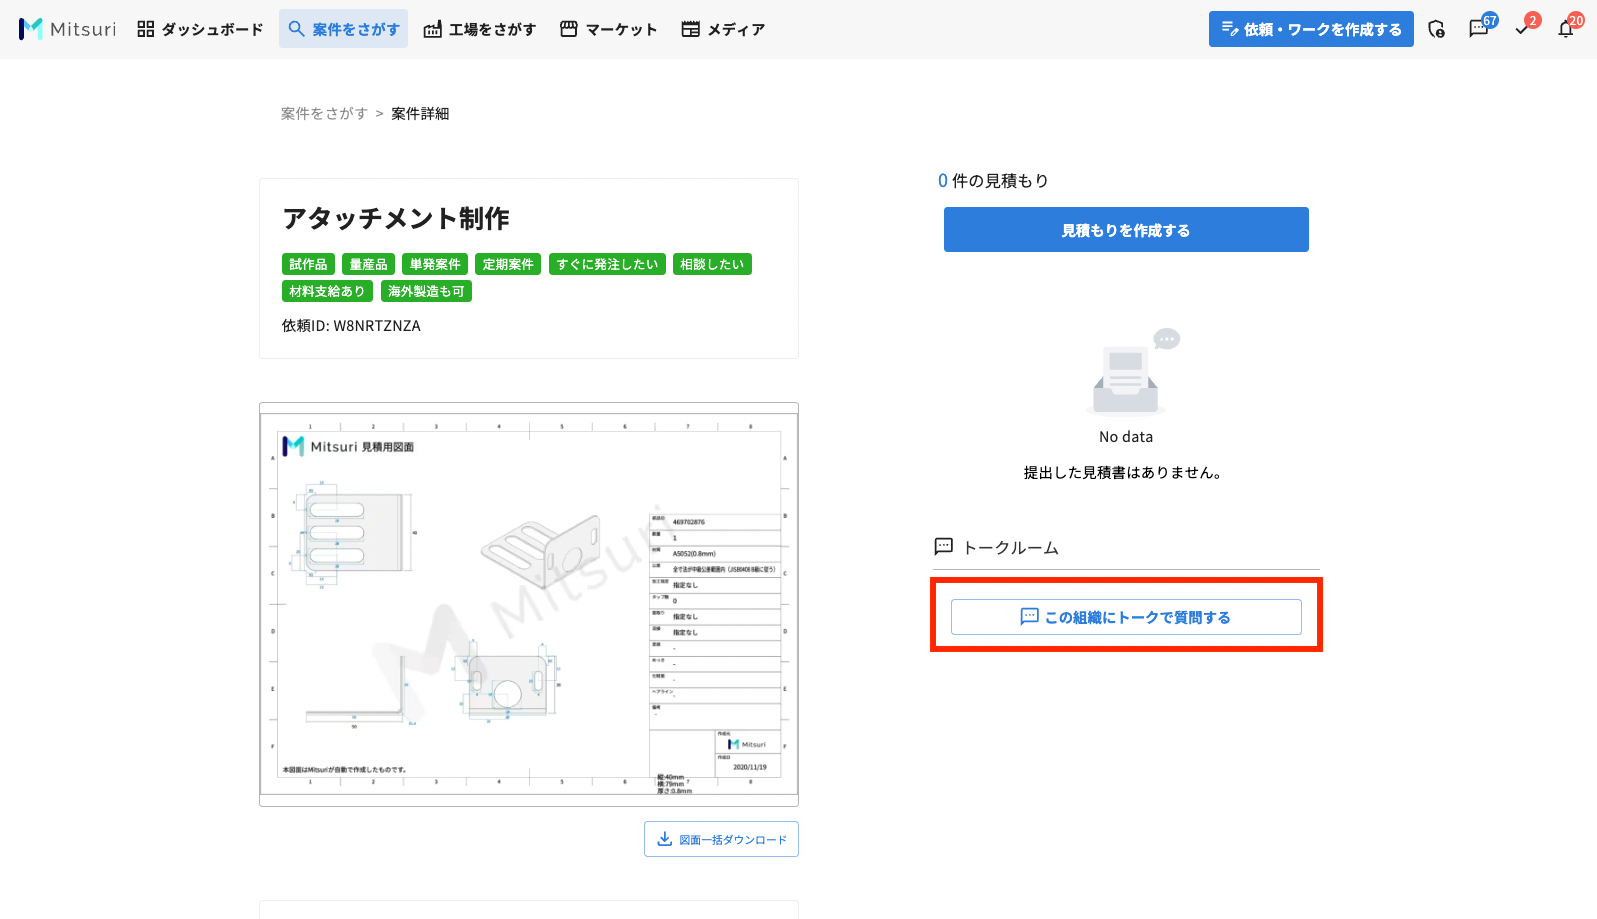The height and width of the screenshot is (919, 1597).
Task: Click 提出した見積書はありません text
Action: [1125, 472]
